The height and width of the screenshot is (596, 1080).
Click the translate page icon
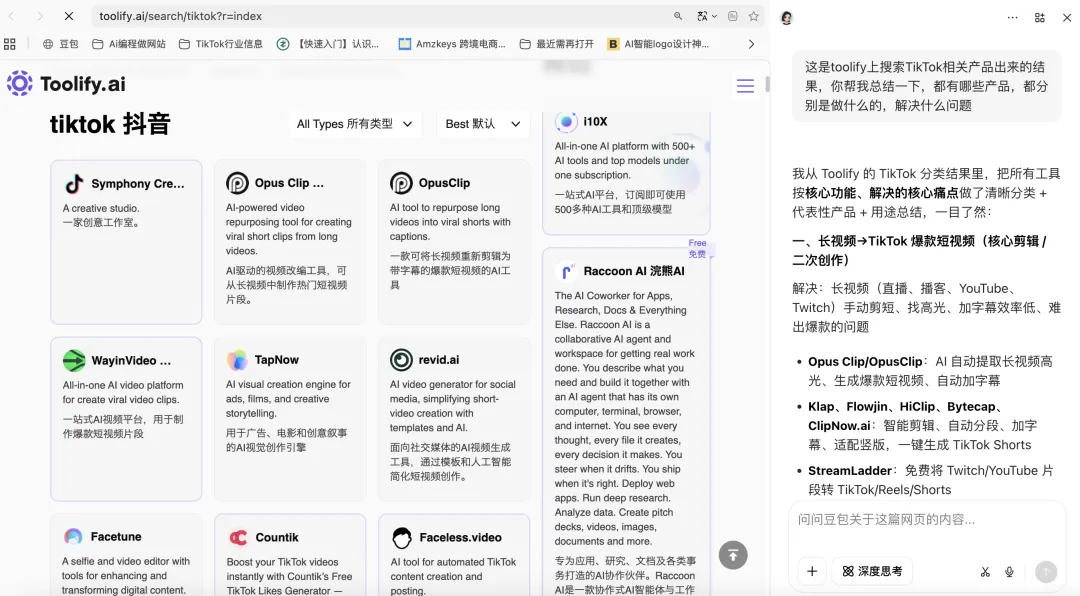[x=702, y=16]
